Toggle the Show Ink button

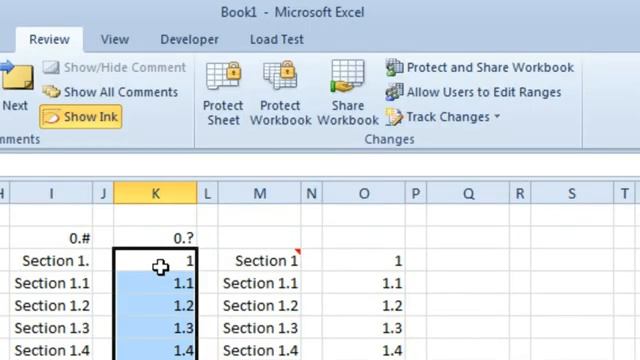81,117
